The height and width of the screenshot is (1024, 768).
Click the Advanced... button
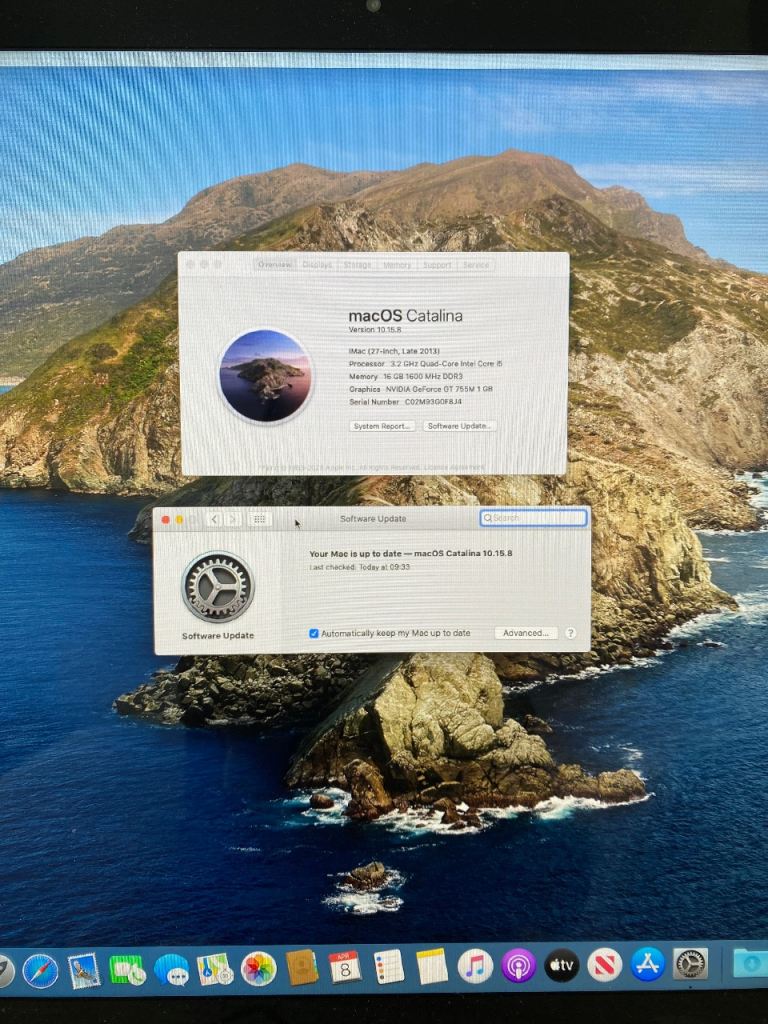coord(525,633)
